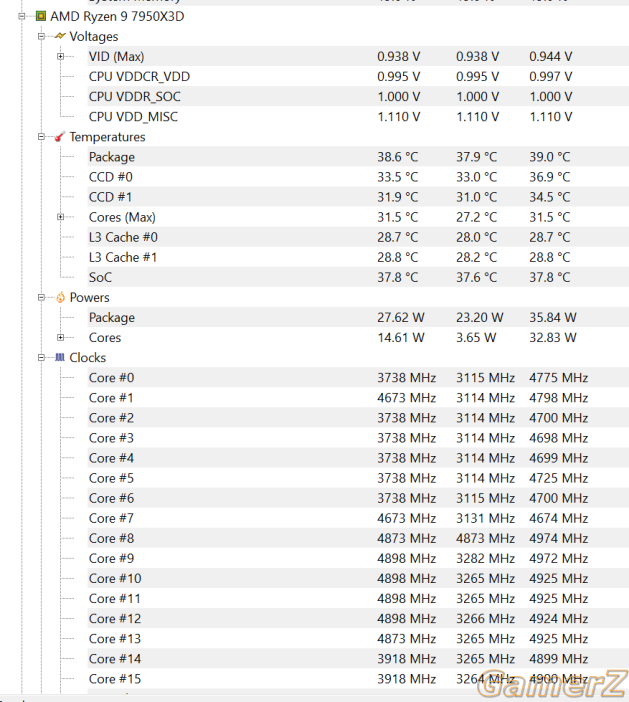Collapse the Temperatures section
This screenshot has width=629, height=702.
(41, 137)
